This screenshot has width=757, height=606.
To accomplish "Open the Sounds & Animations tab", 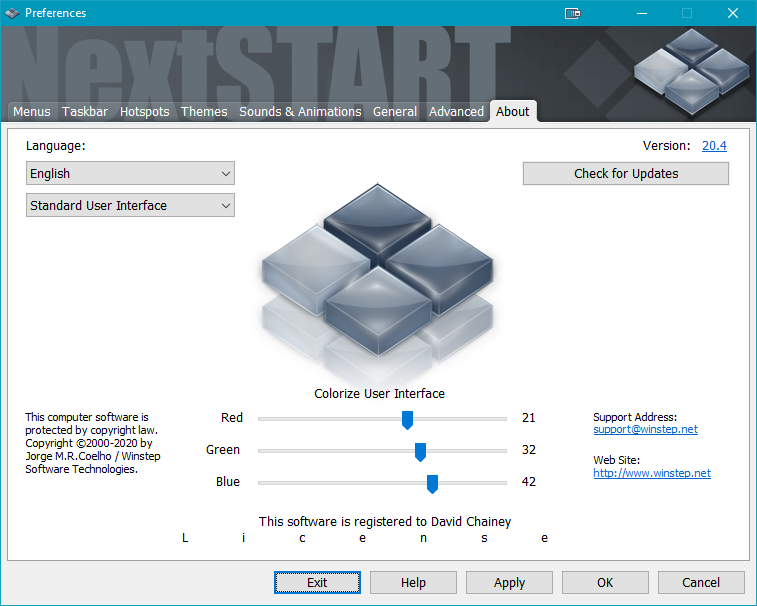I will (300, 112).
